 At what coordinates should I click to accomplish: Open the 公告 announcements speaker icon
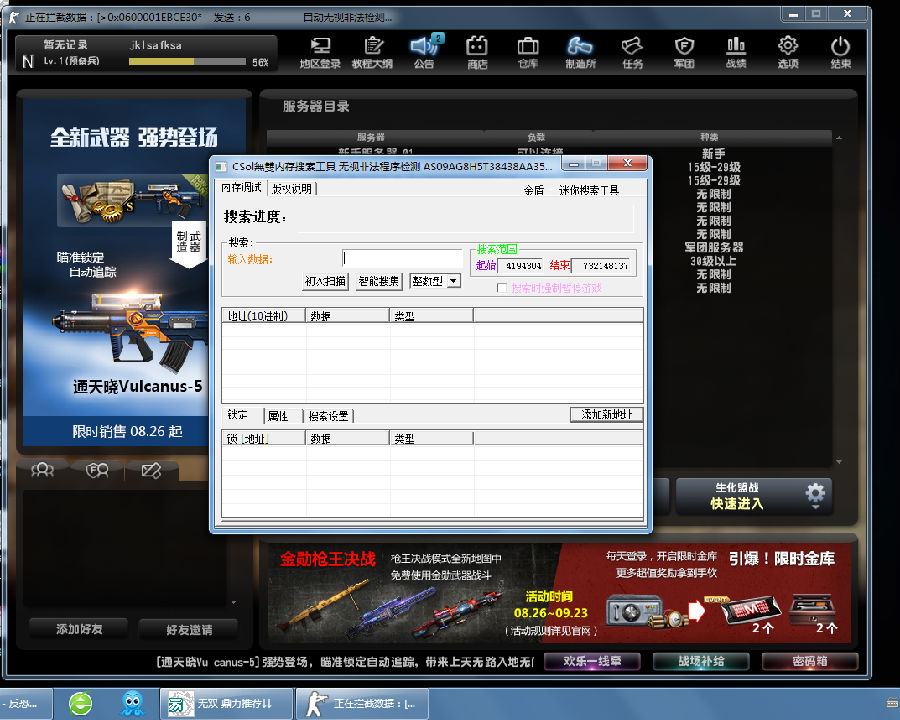pyautogui.click(x=424, y=52)
